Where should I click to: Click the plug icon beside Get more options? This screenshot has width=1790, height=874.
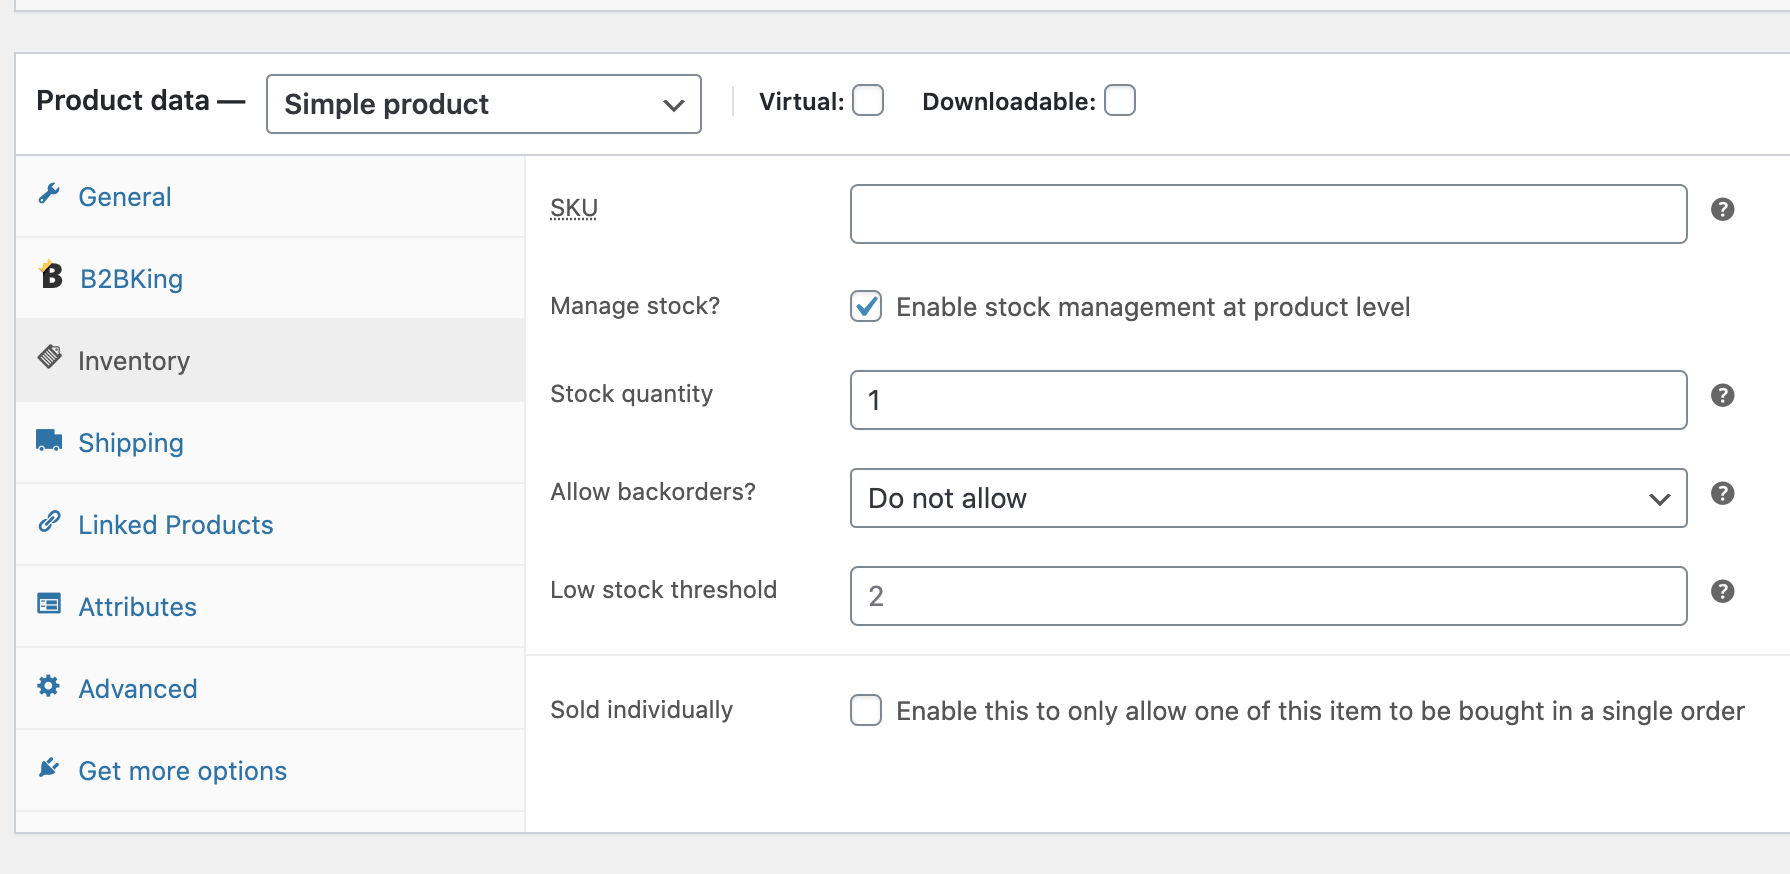tap(48, 767)
